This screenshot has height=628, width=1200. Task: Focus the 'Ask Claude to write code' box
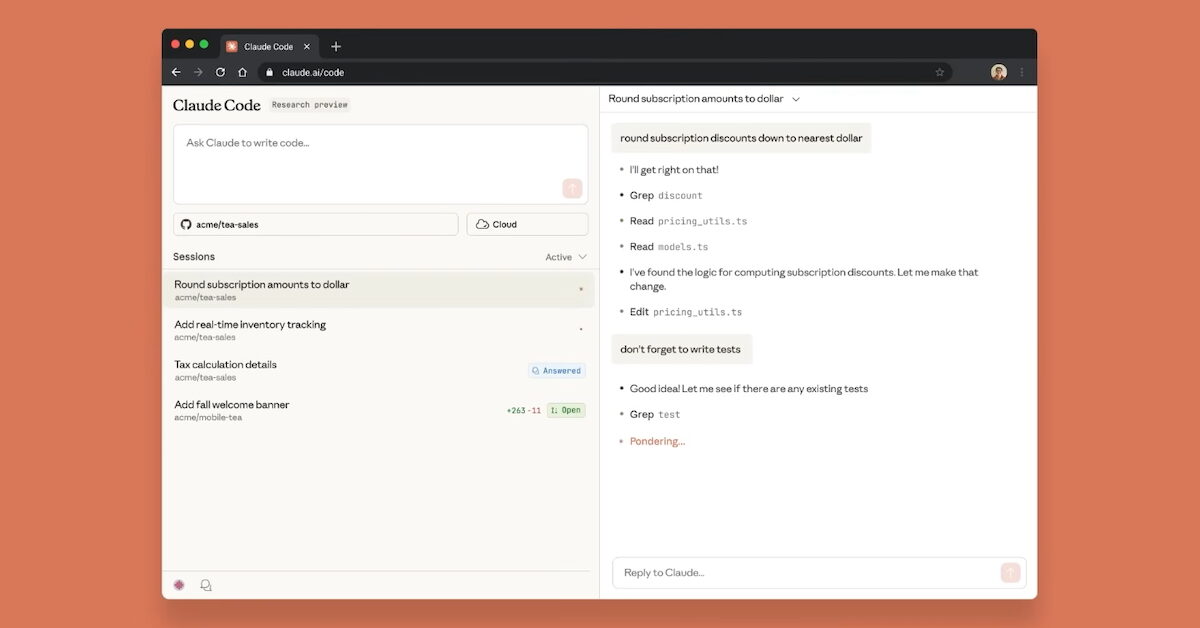381,164
